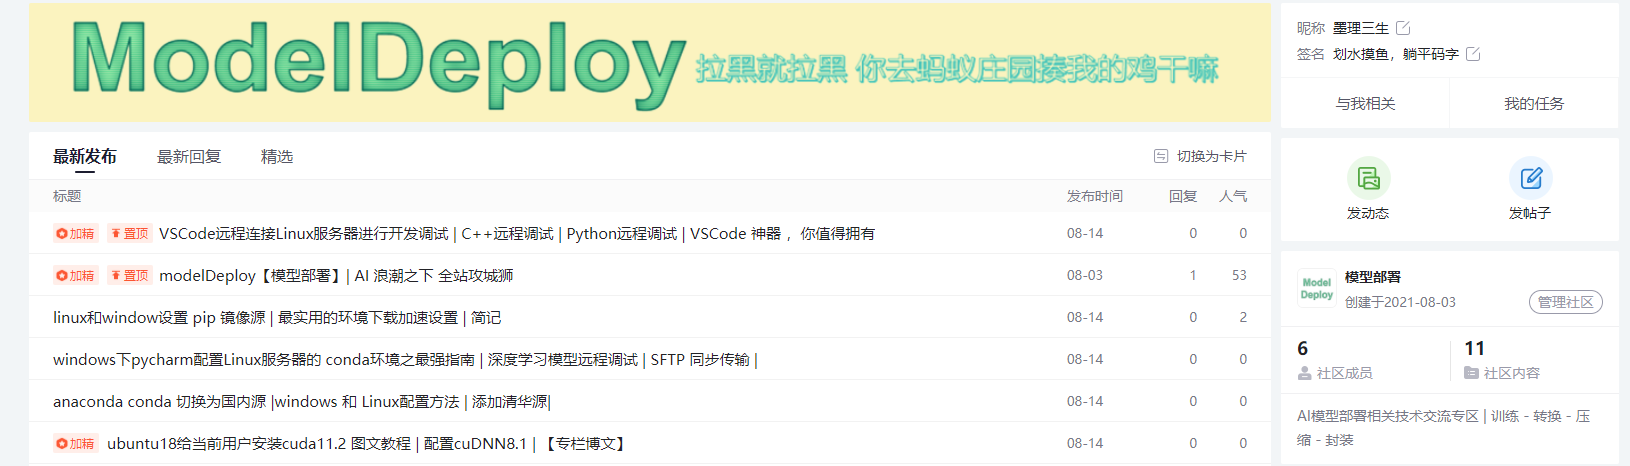
Task: Click the 发布时间 column header
Action: (1095, 196)
